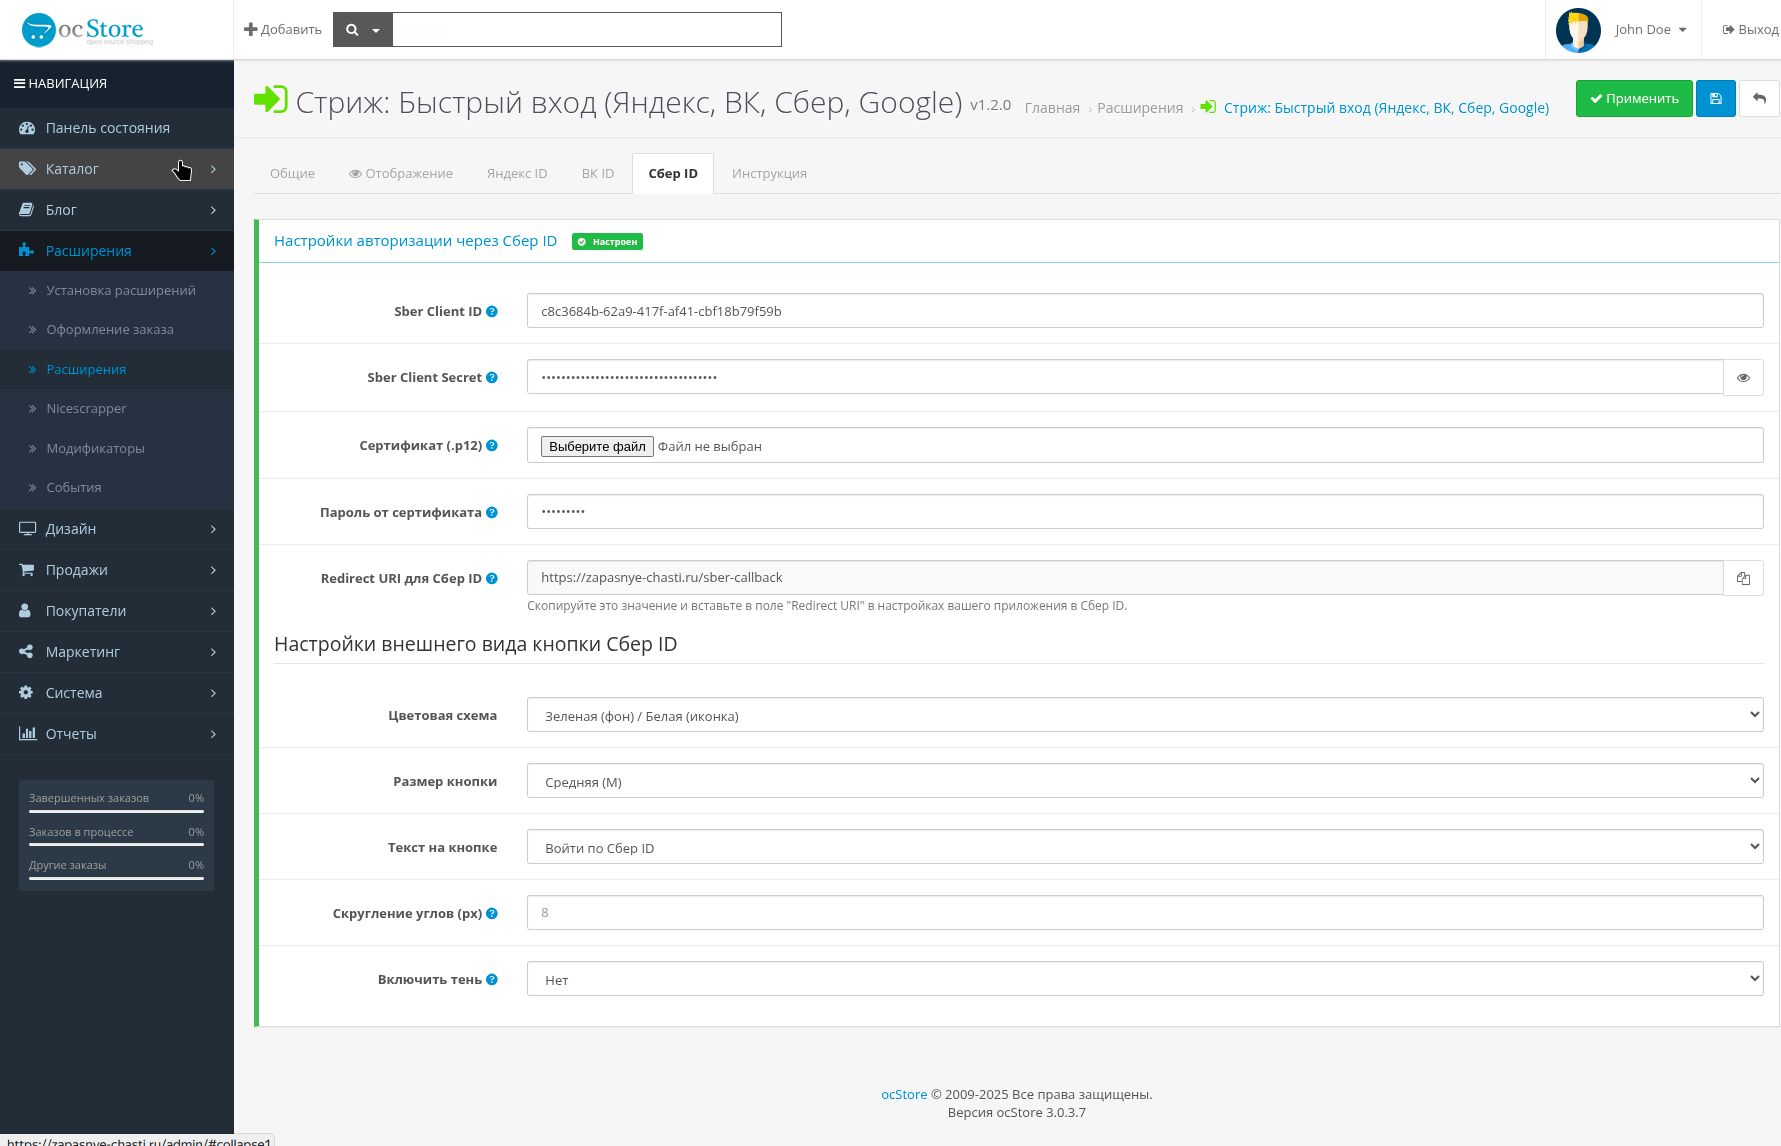Open Панель состояния dashboard item
Image resolution: width=1781 pixels, height=1146 pixels.
117,128
